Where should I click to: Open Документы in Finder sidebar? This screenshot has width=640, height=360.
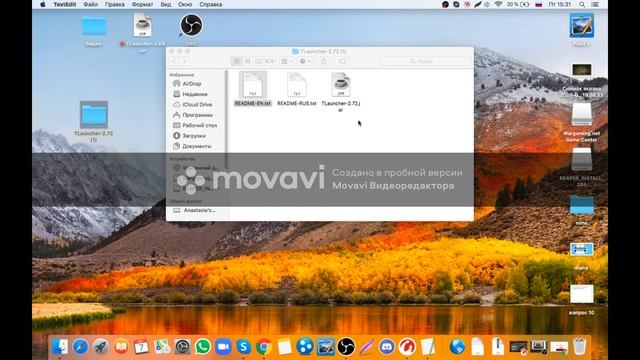197,146
